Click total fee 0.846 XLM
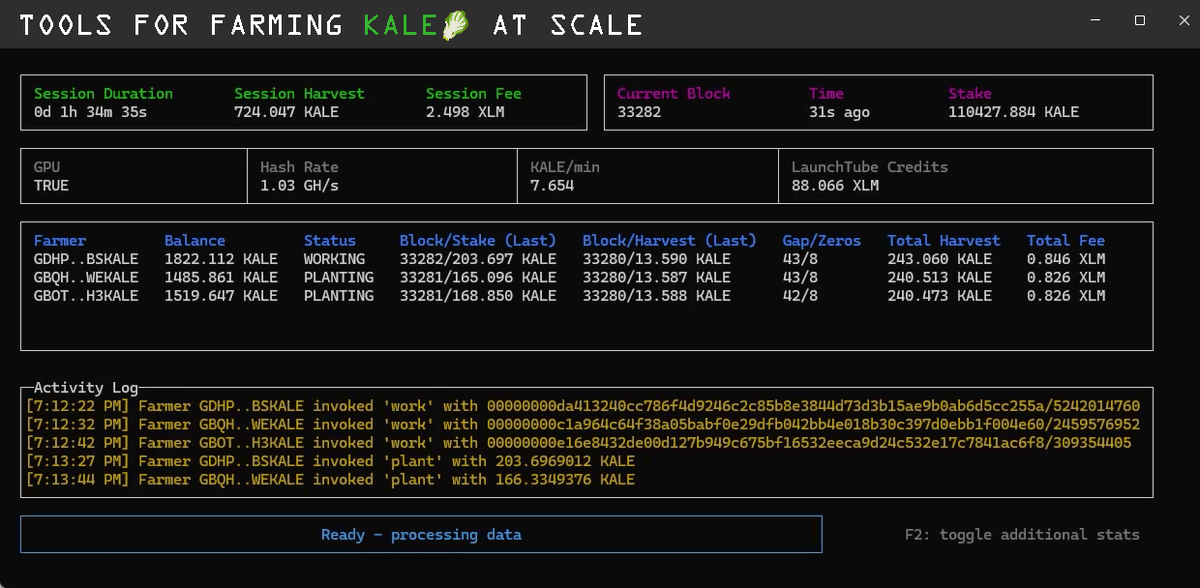1200x588 pixels. (x=1066, y=259)
